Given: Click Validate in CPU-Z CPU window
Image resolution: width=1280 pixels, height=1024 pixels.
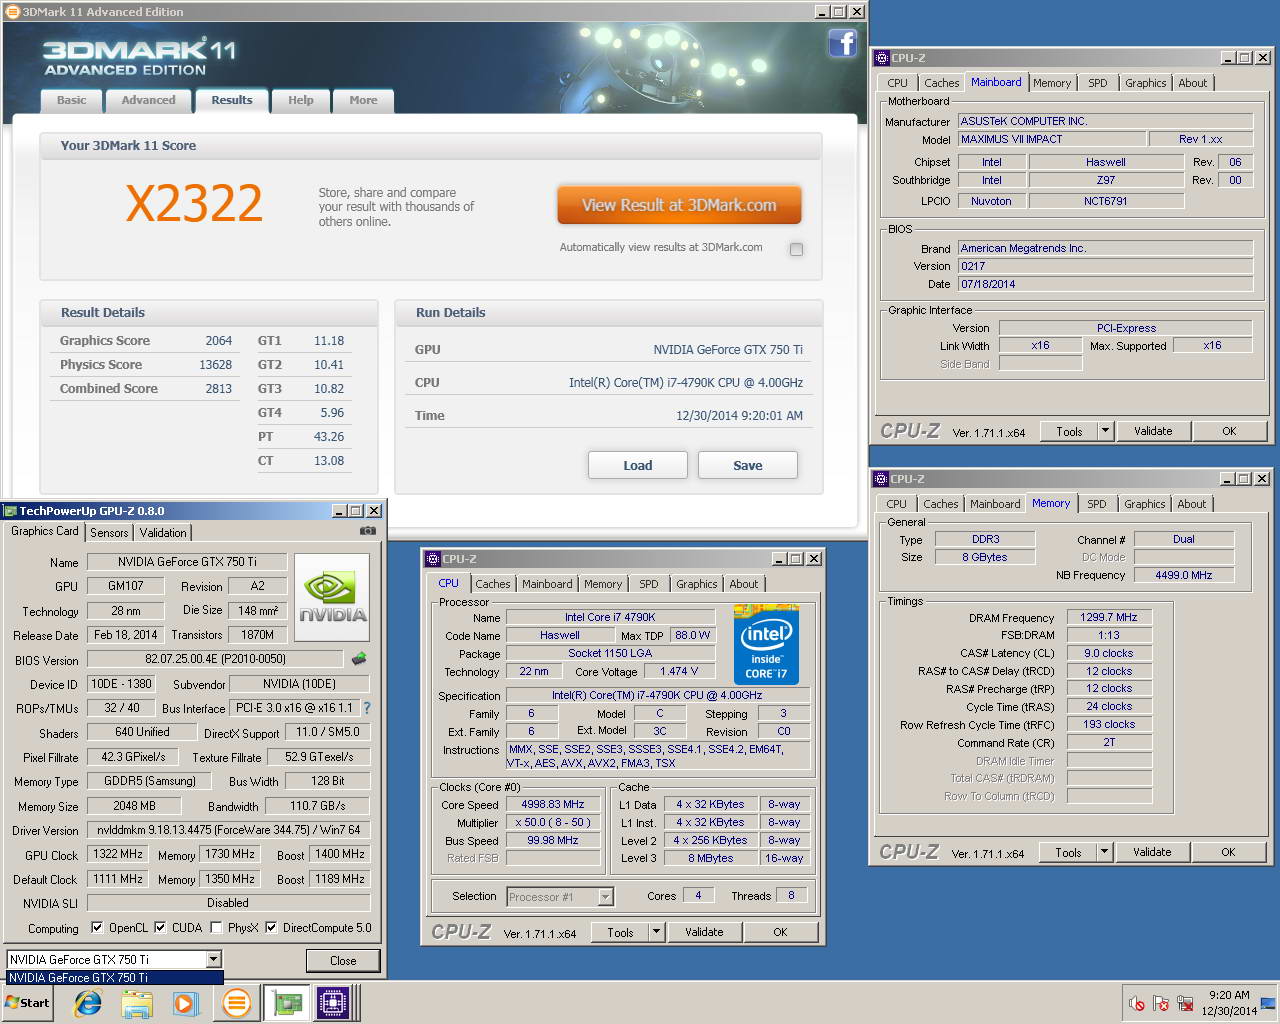Looking at the screenshot, I should [x=704, y=932].
